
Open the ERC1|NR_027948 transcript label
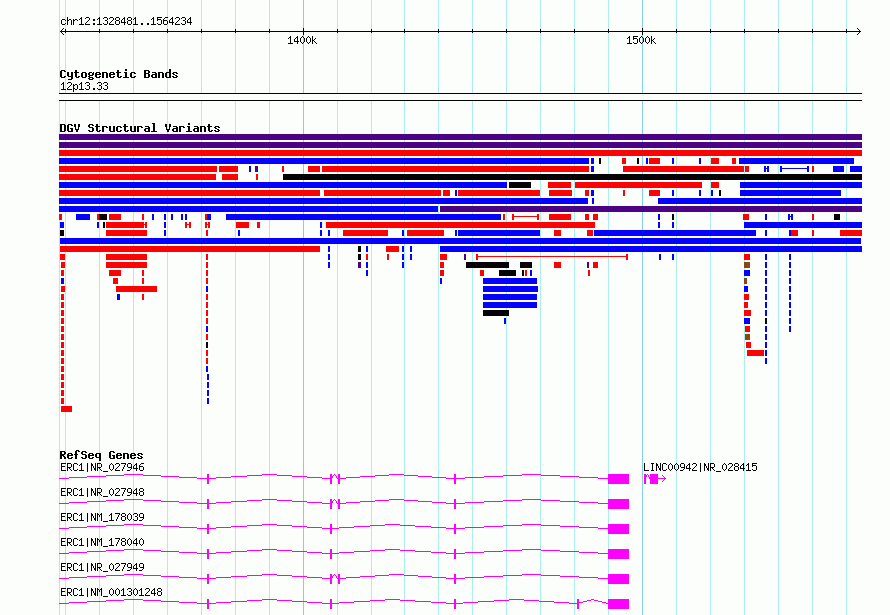[102, 492]
